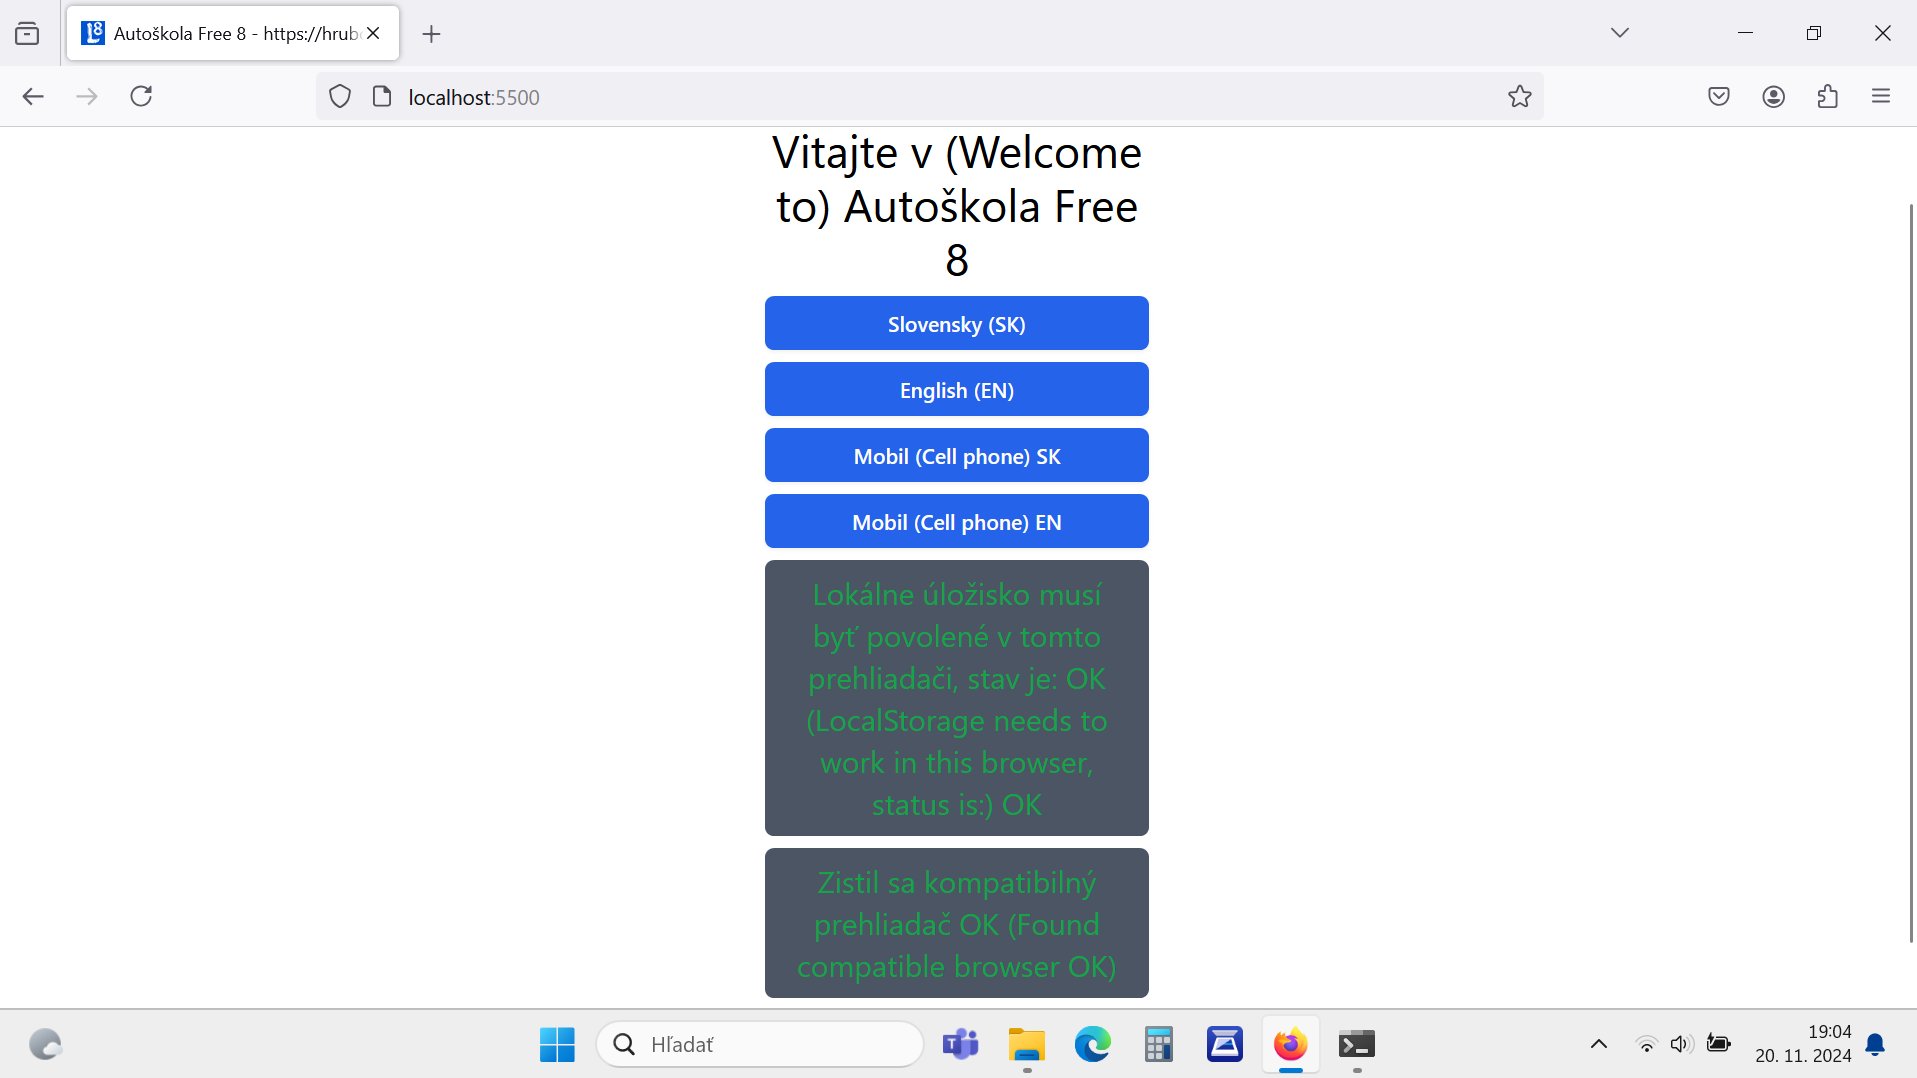Screen dimensions: 1917x1078
Task: Launch Calculator from the taskbar
Action: [x=1158, y=1044]
